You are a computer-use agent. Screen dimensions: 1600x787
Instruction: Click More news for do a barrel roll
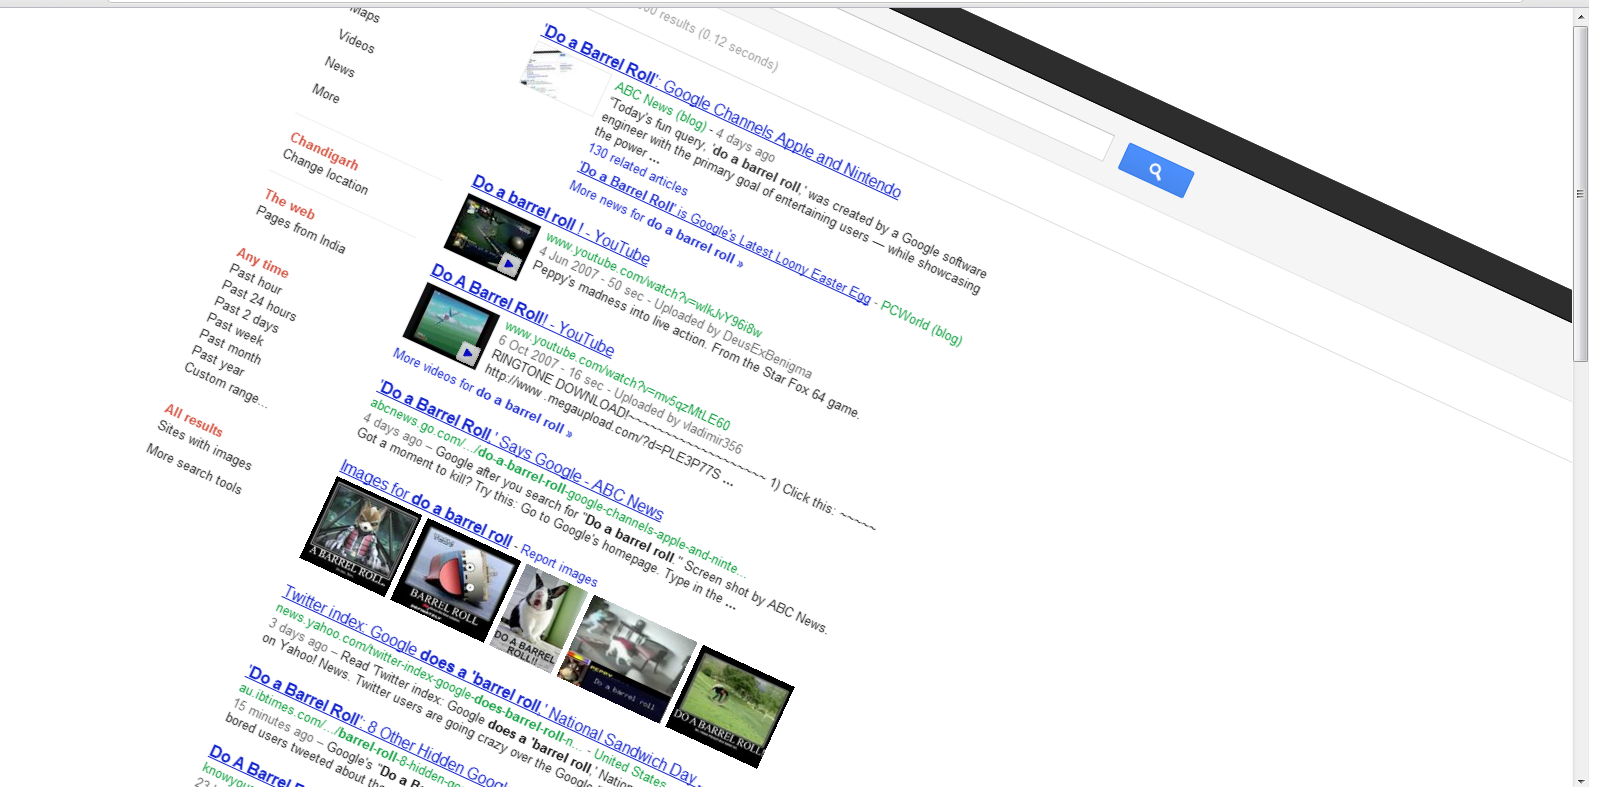click(x=656, y=223)
